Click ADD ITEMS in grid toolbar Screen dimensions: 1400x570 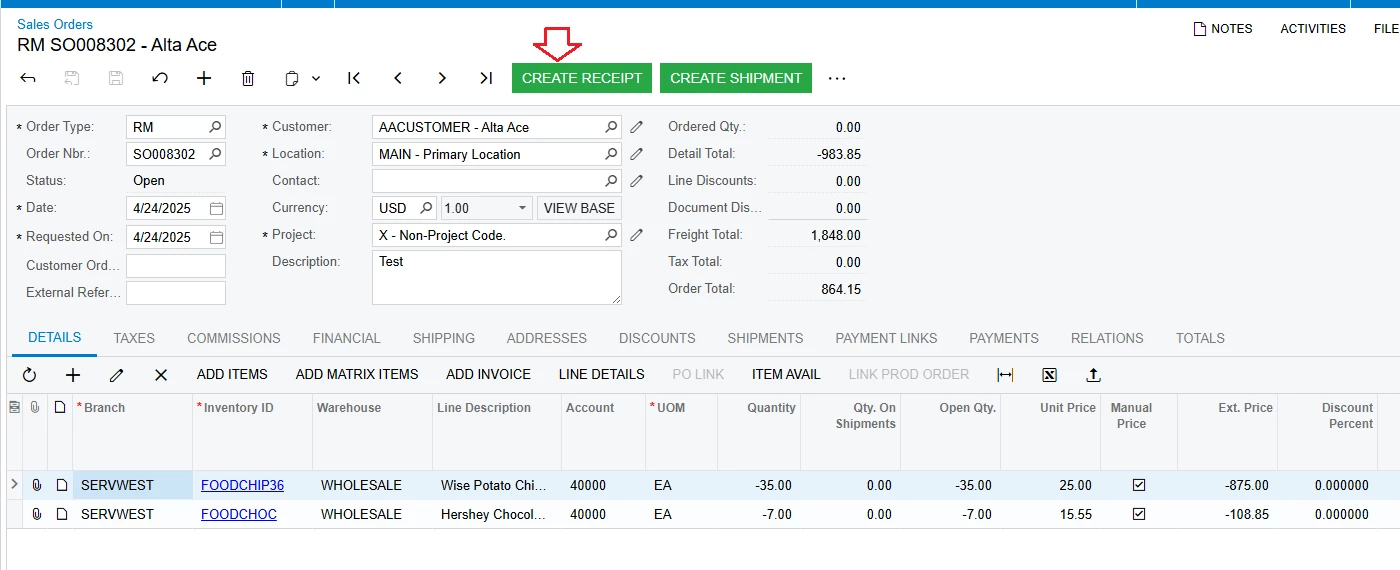(x=232, y=374)
